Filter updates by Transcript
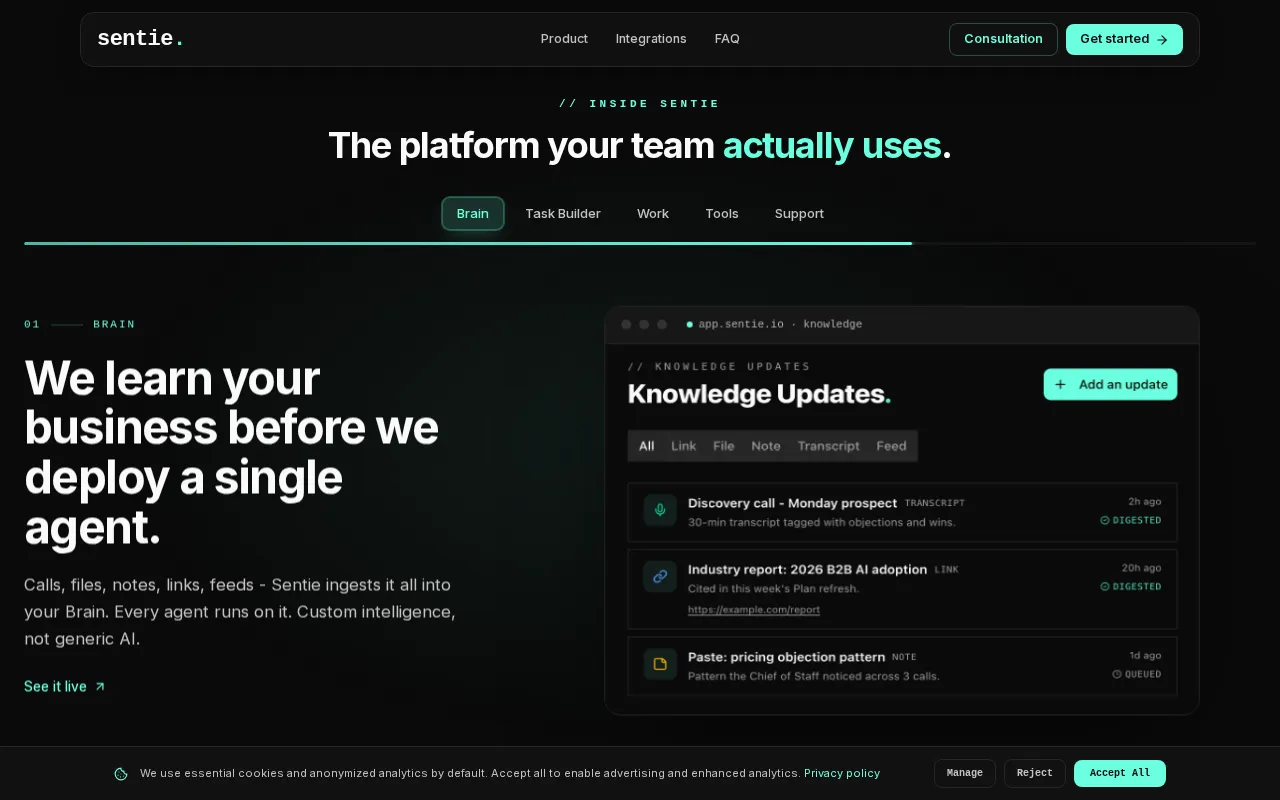Viewport: 1280px width, 800px height. tap(829, 446)
